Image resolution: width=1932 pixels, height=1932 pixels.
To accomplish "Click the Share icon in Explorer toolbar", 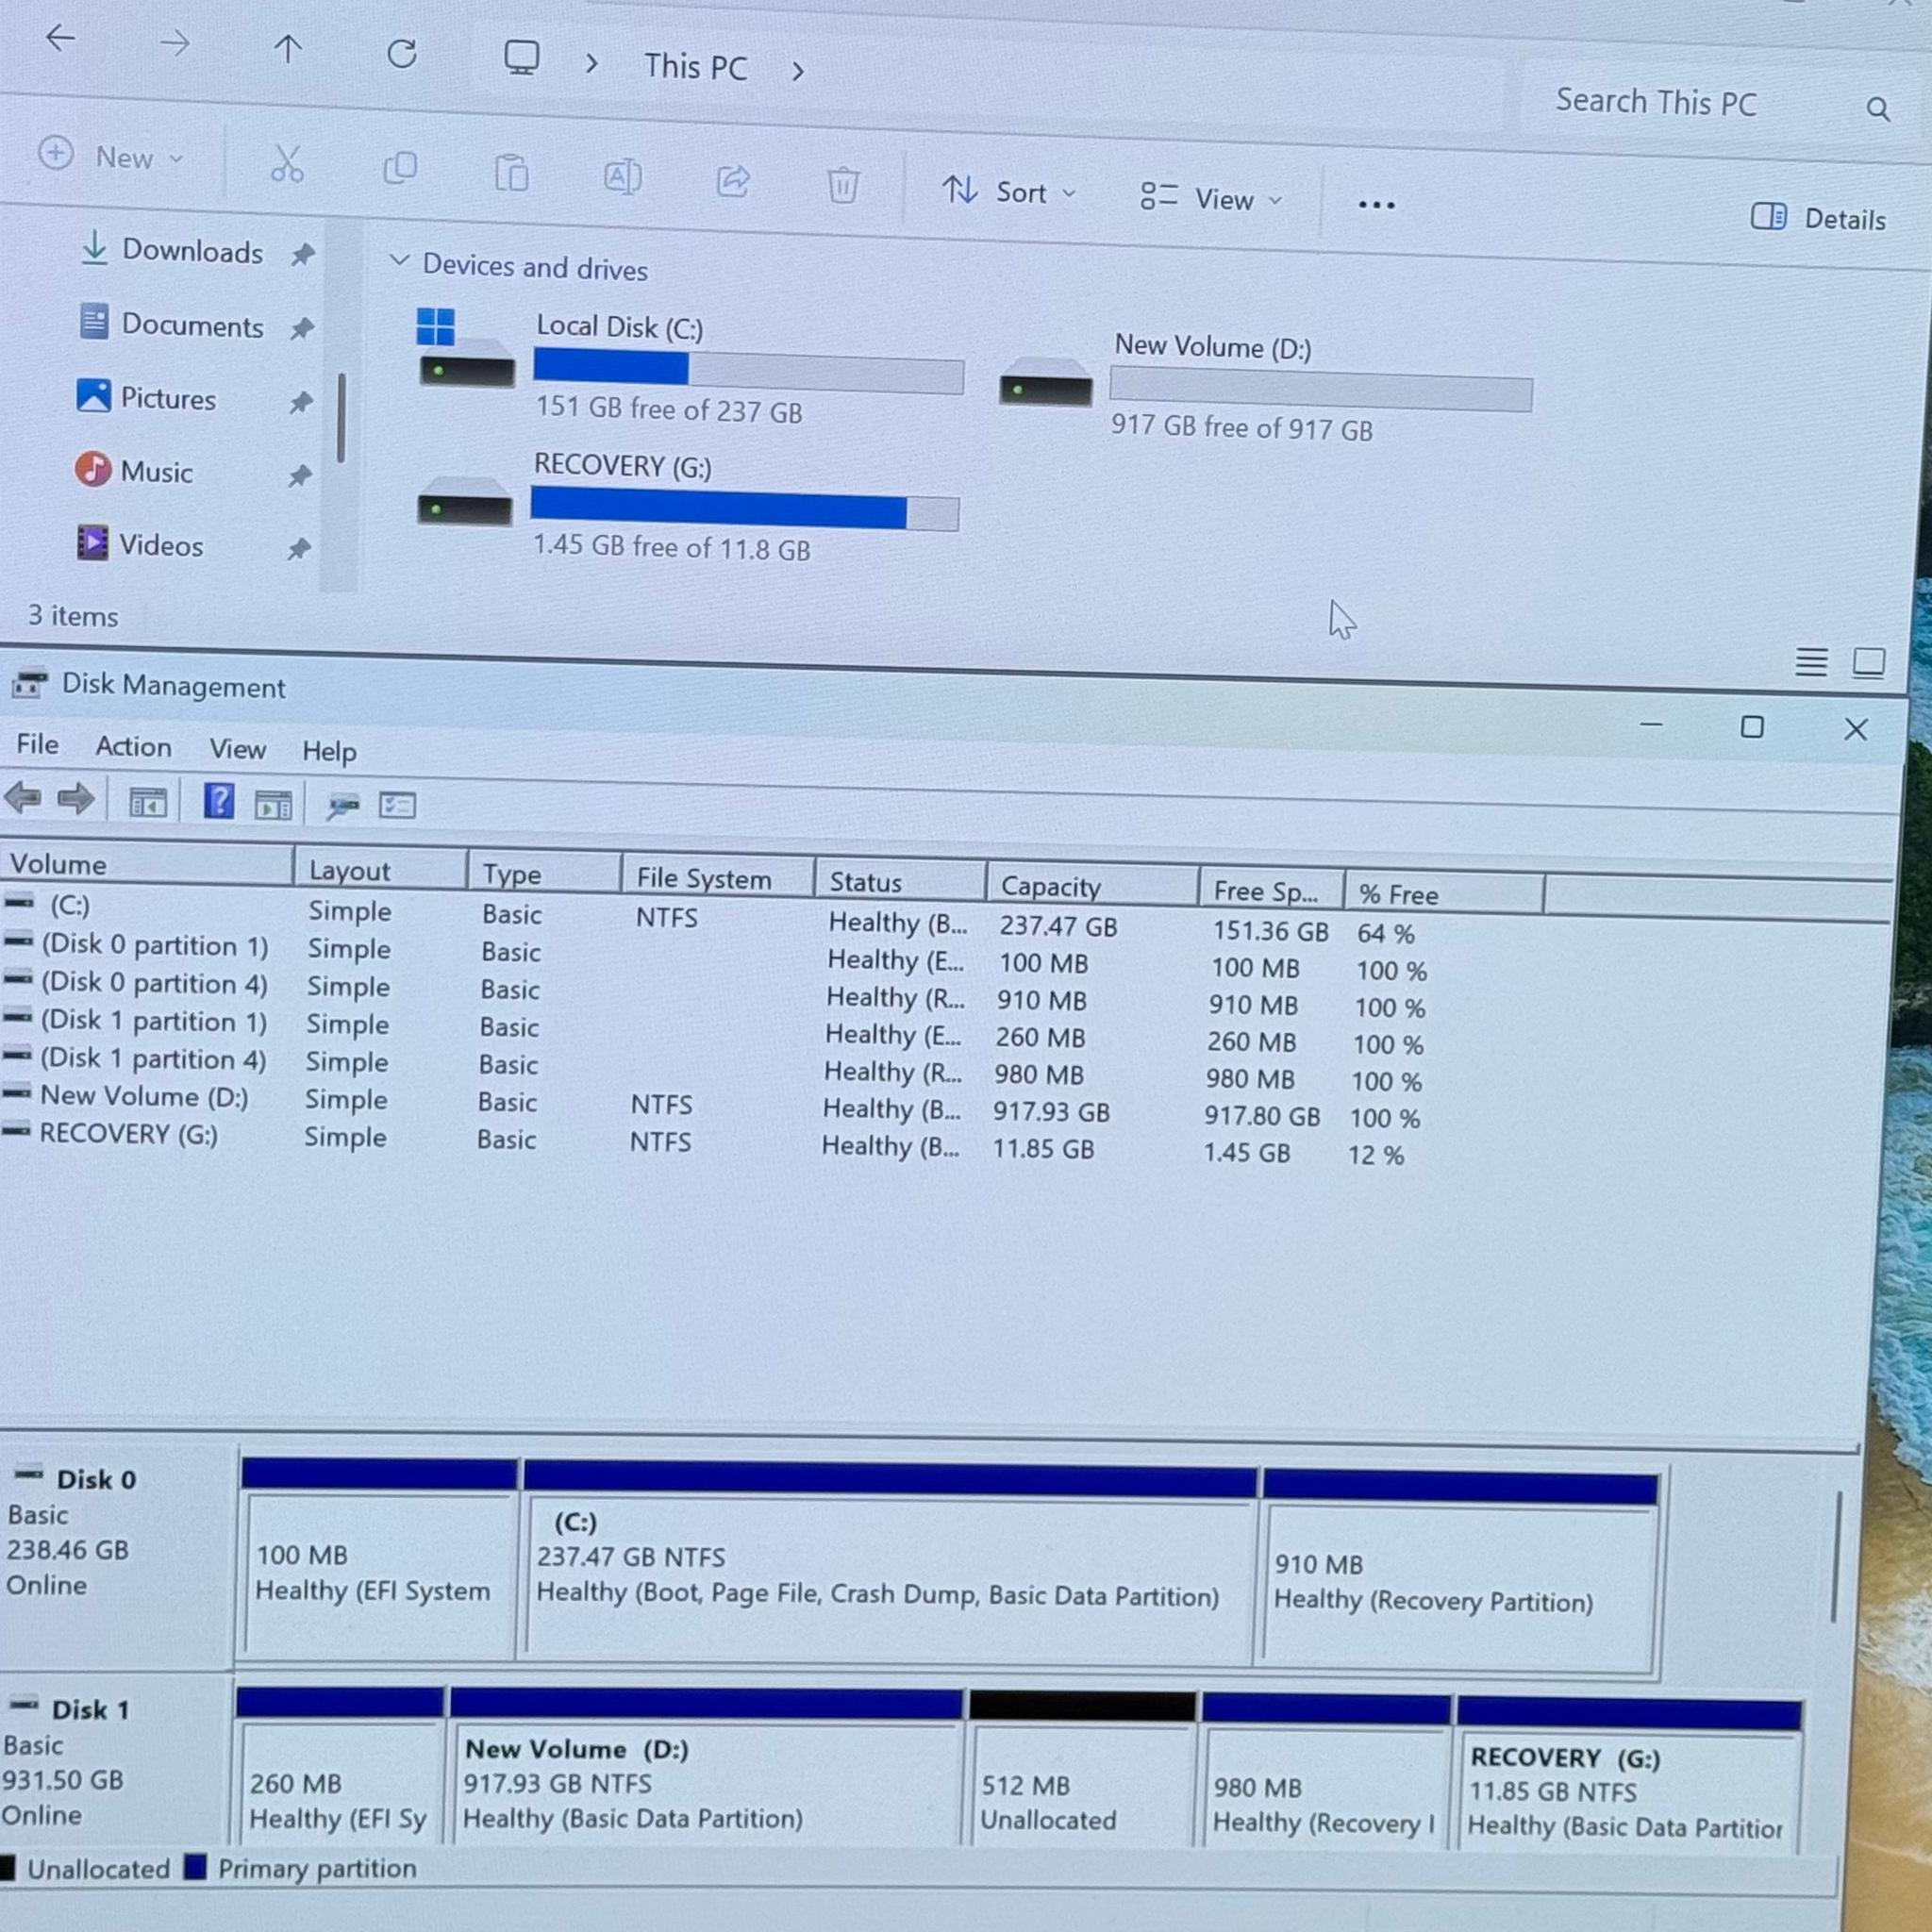I will click(733, 182).
